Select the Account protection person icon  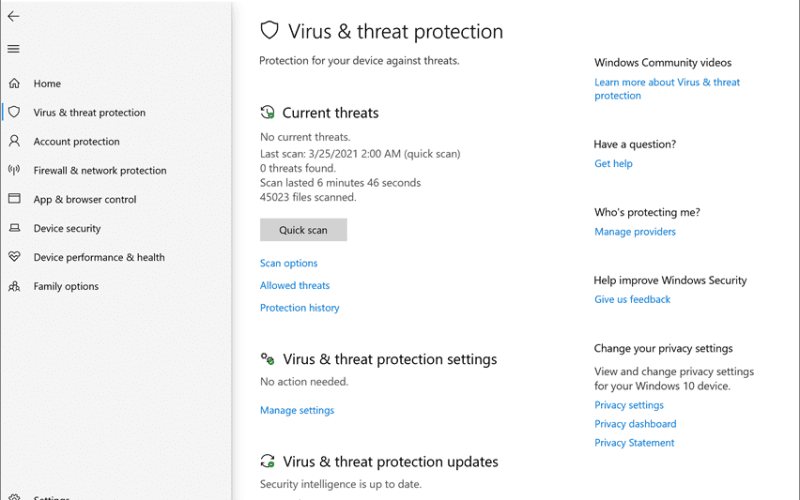tap(14, 141)
